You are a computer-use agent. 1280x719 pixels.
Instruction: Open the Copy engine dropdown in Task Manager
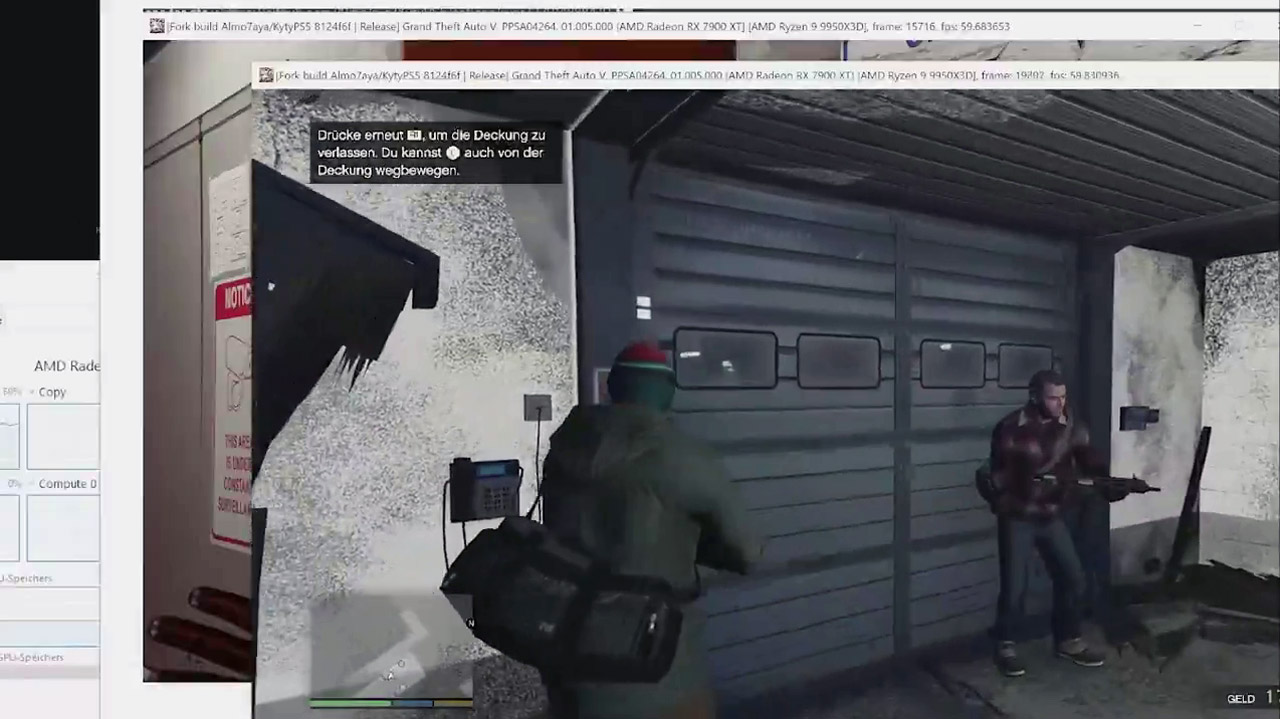tap(32, 392)
